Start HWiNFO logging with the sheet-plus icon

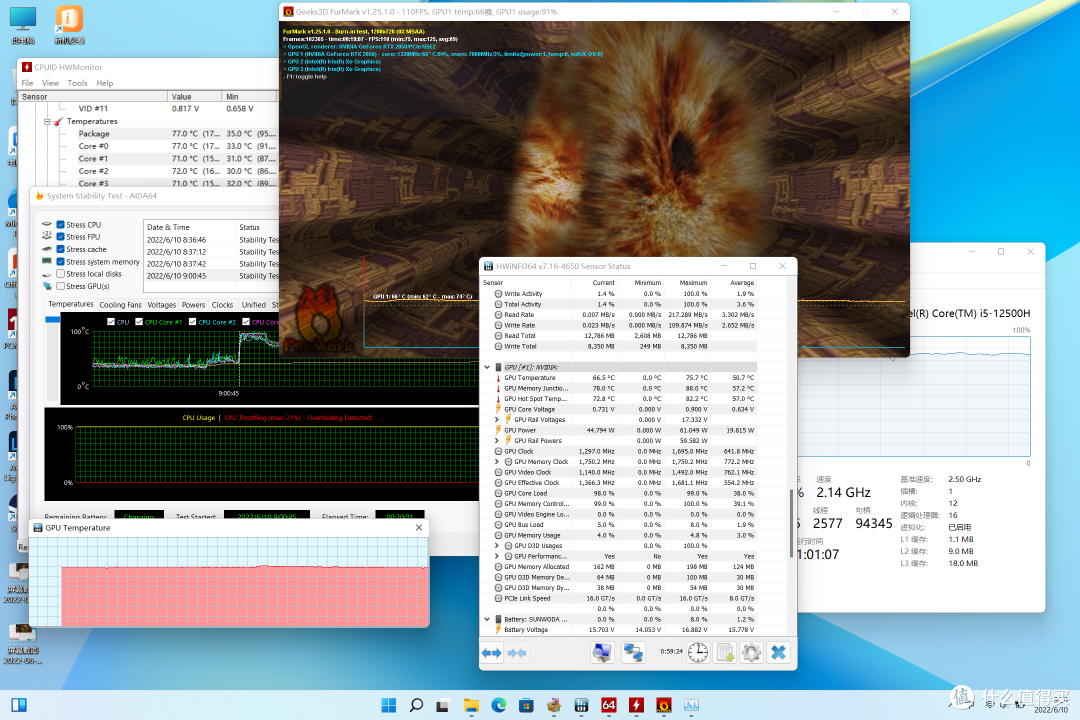click(725, 652)
